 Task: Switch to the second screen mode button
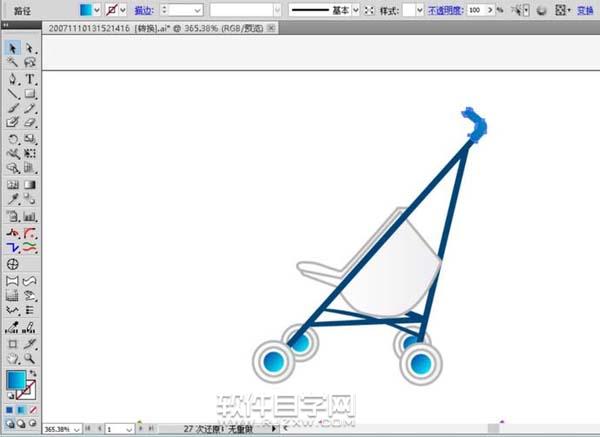[x=21, y=424]
